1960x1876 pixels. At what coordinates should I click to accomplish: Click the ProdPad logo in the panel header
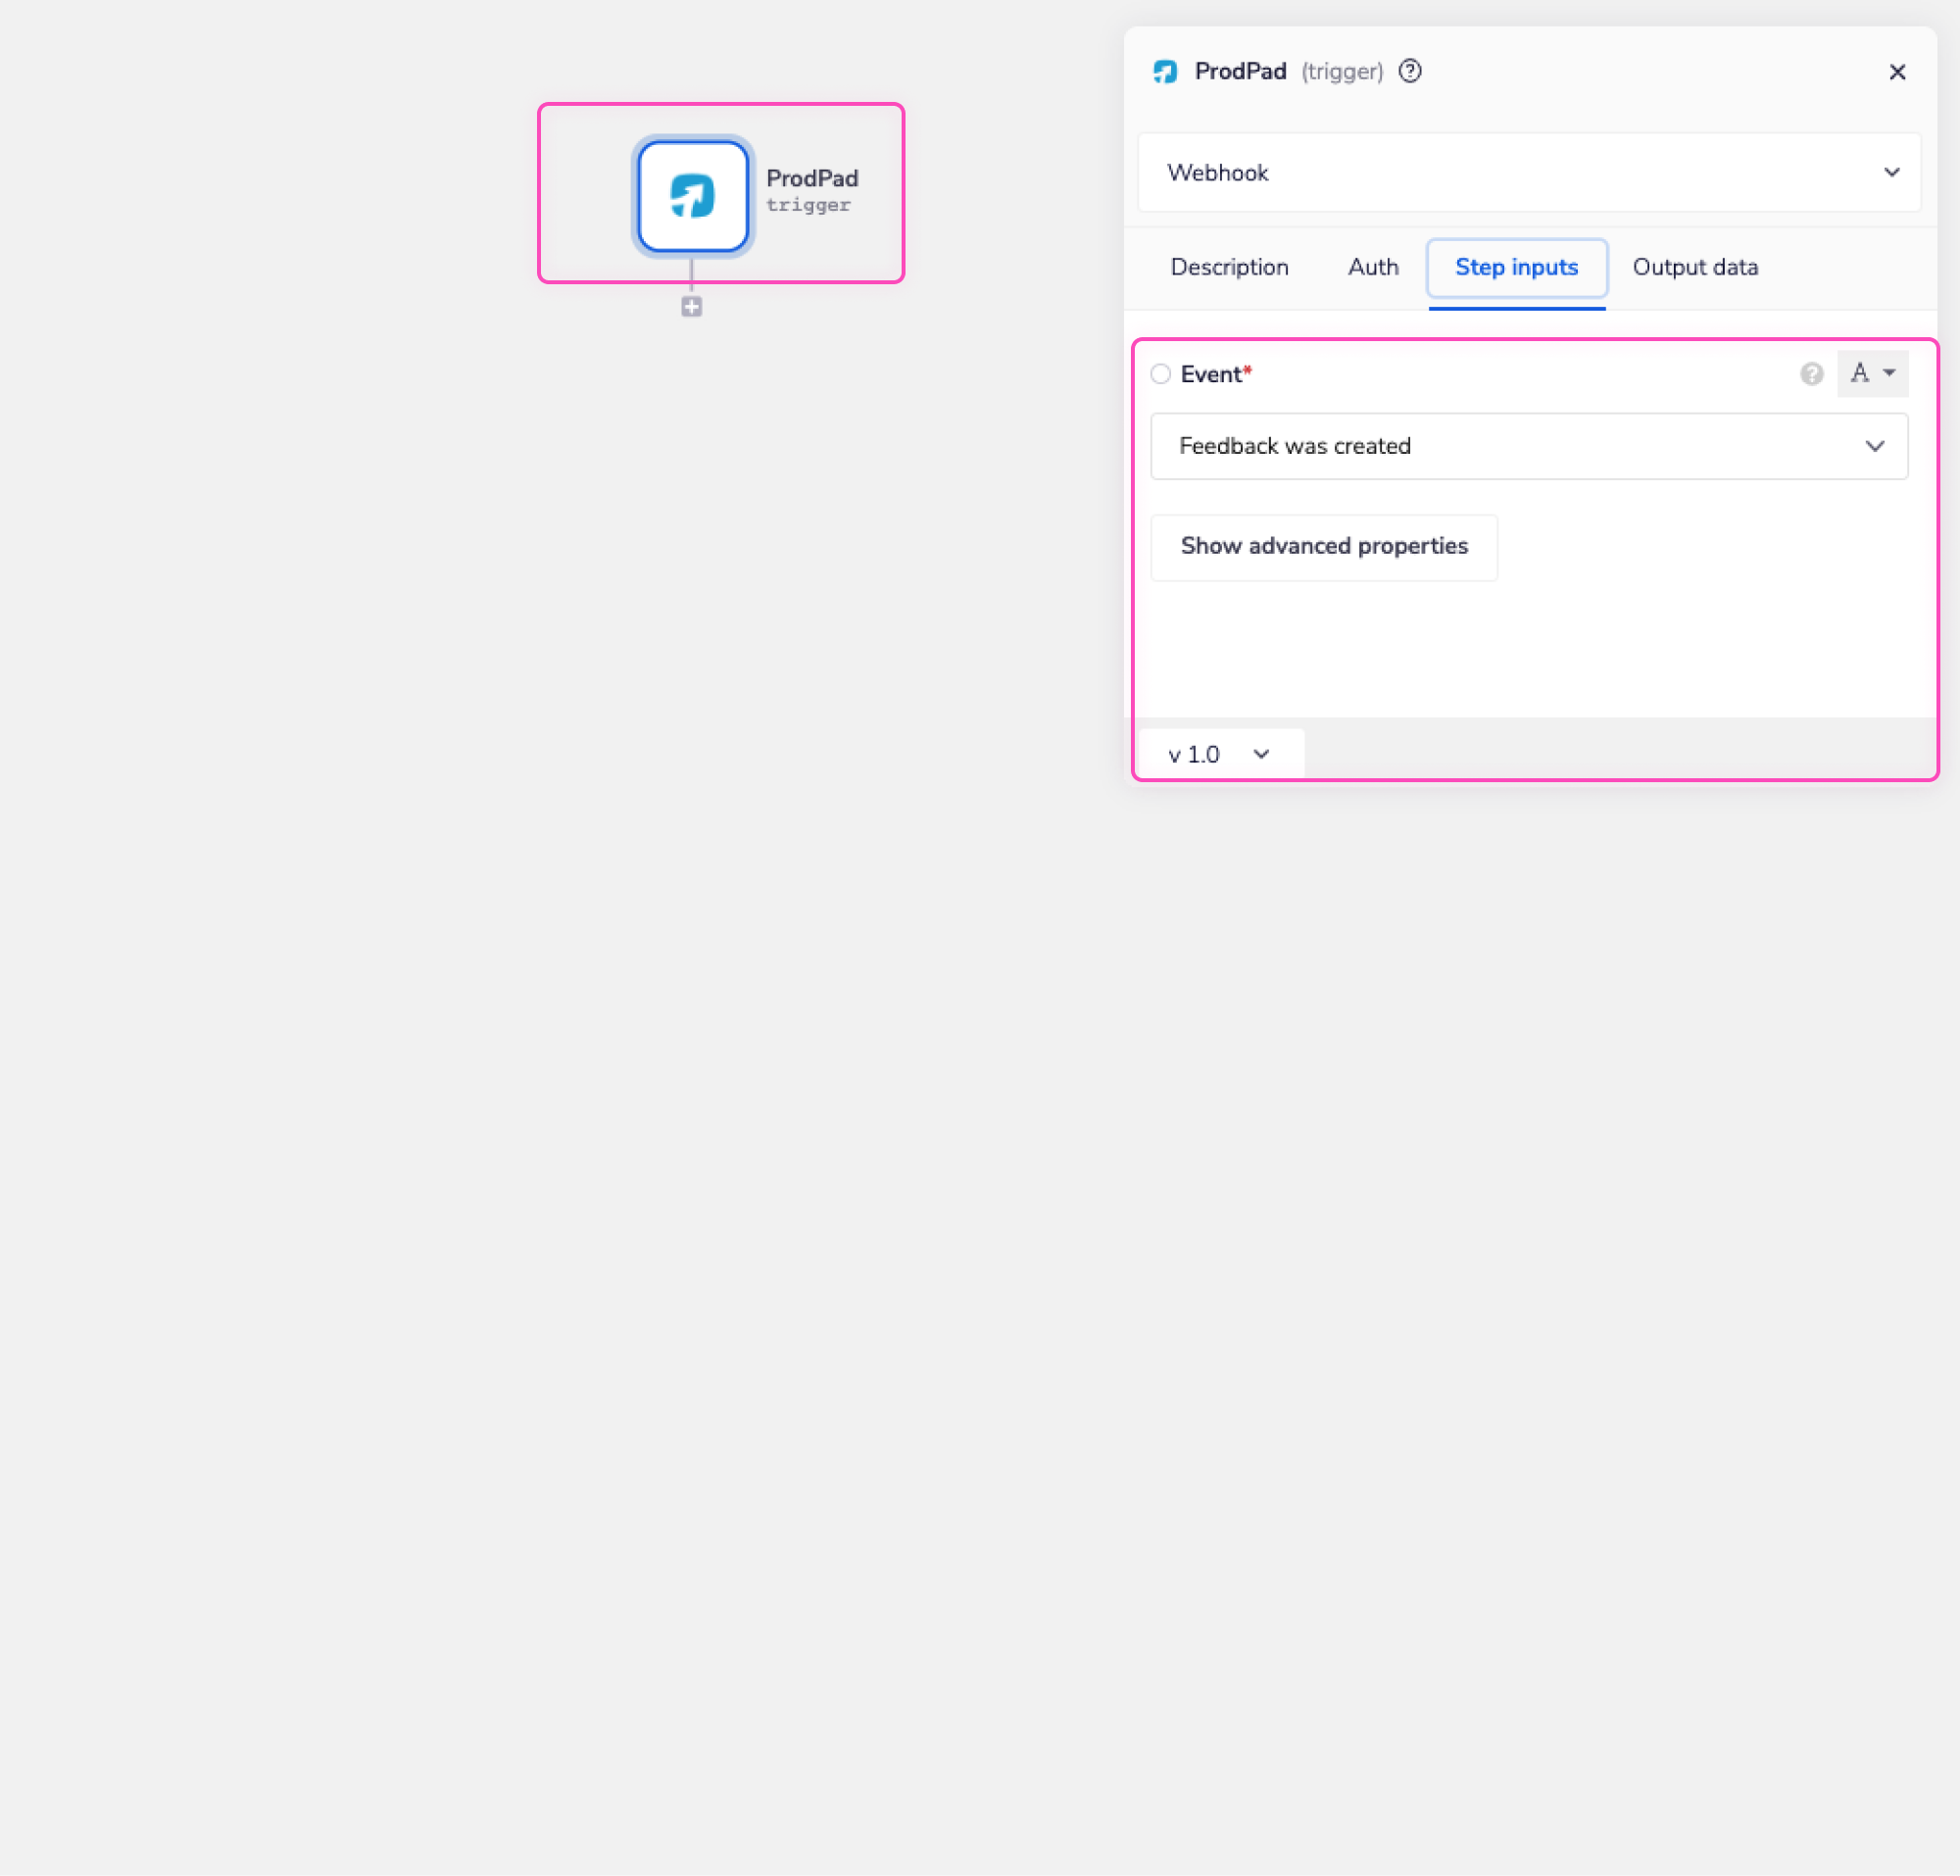1165,71
